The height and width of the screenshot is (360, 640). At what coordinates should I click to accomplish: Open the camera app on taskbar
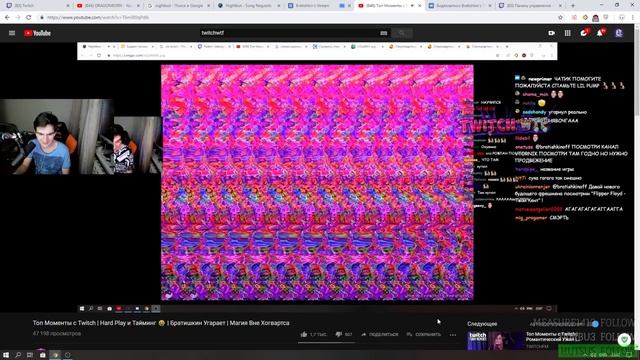click(x=42, y=355)
